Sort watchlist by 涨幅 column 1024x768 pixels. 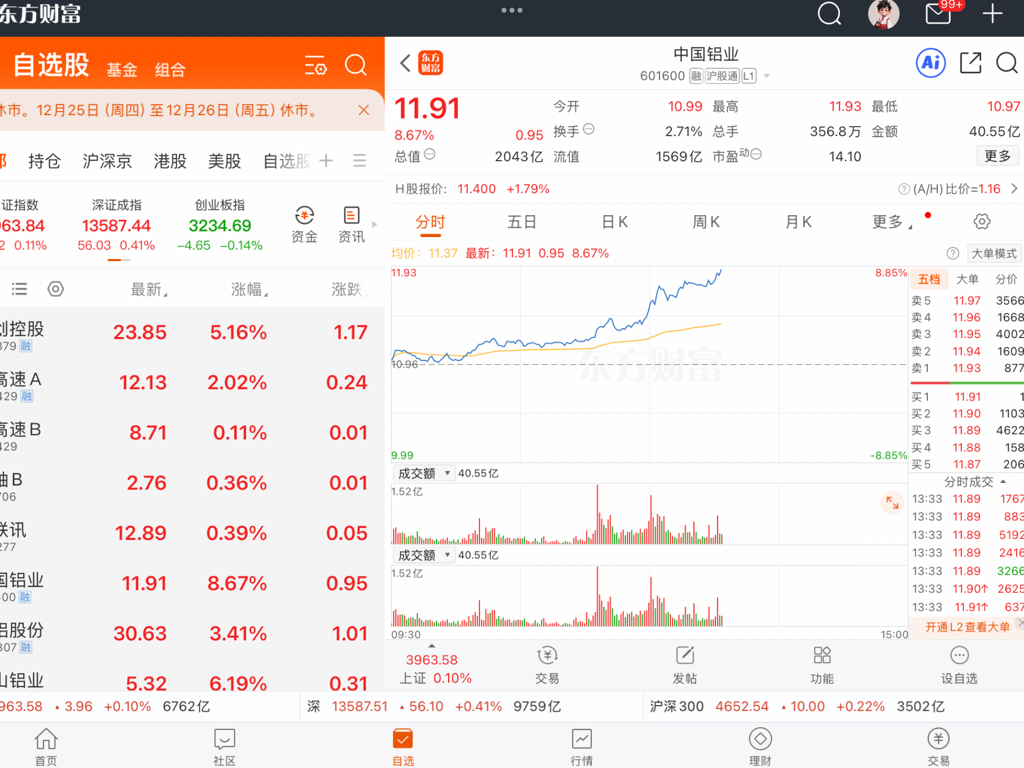coord(249,289)
